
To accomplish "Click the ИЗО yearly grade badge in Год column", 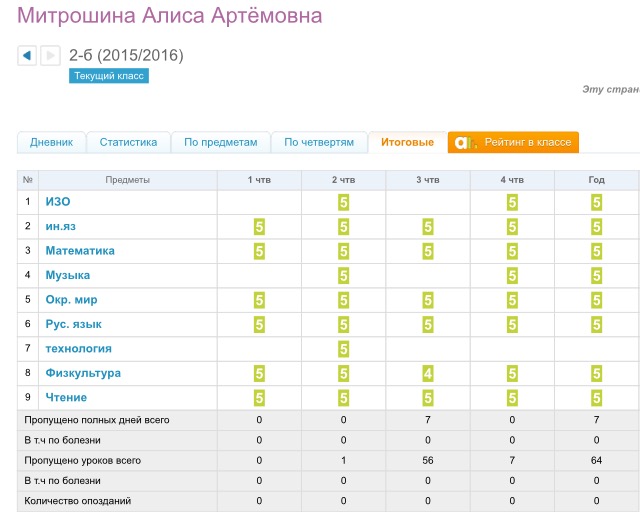I will tap(596, 202).
